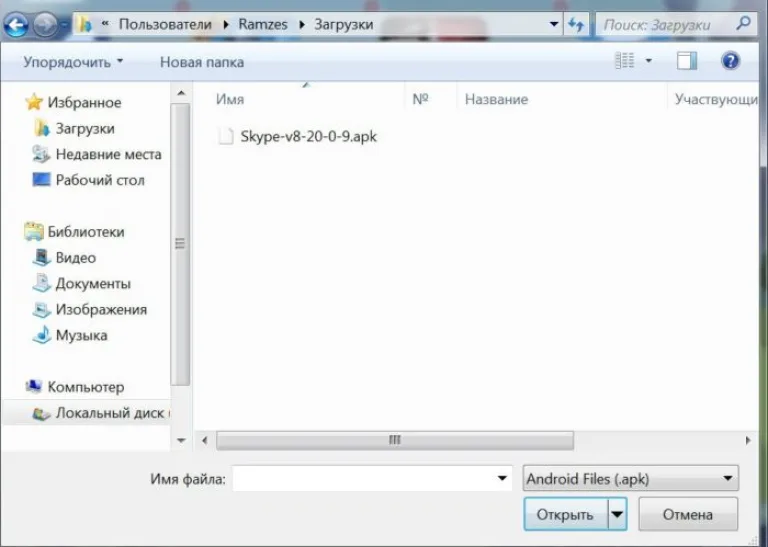Select Избранное in the navigation pane
Image resolution: width=768 pixels, height=547 pixels.
pyautogui.click(x=84, y=102)
